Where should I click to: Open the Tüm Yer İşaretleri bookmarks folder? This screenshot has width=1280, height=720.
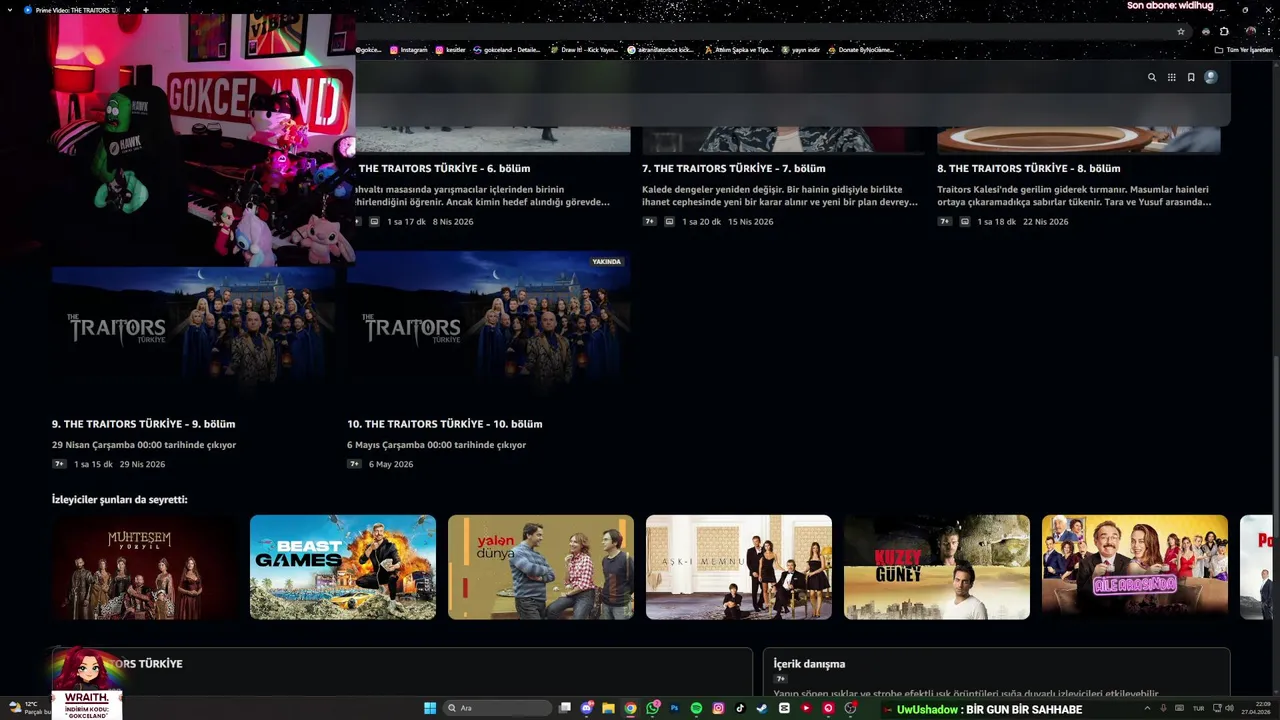pos(1243,49)
